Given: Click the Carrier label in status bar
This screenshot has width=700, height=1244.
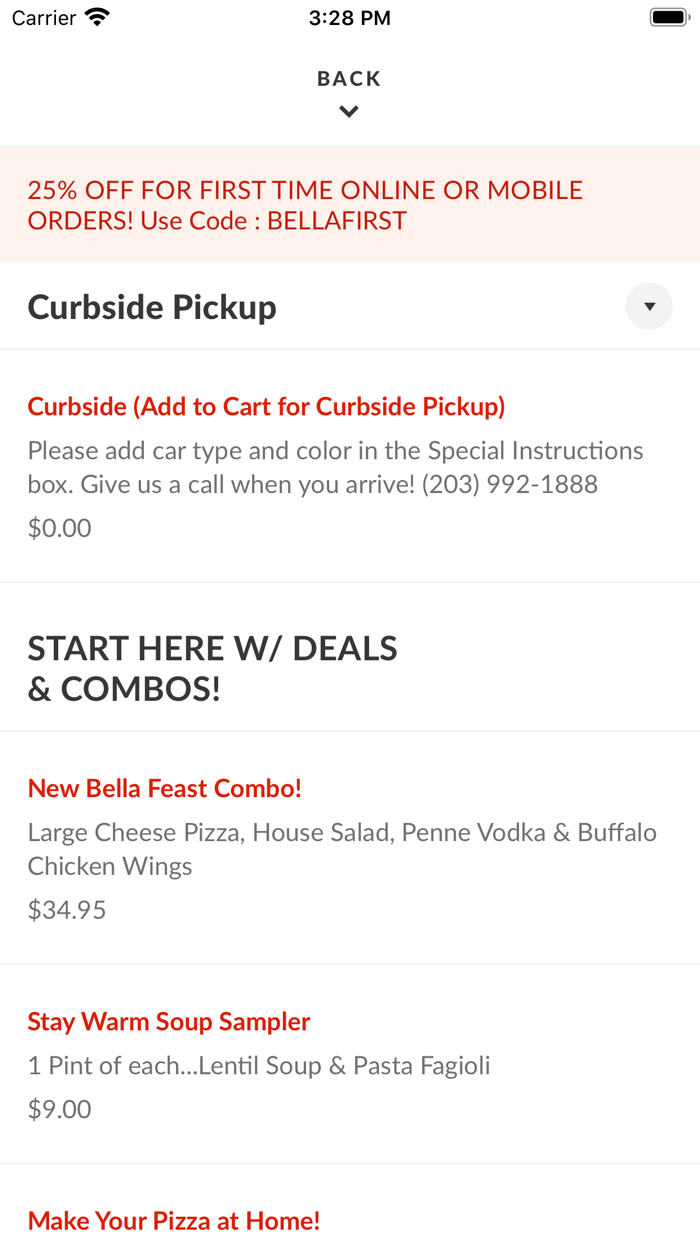Looking at the screenshot, I should click(44, 18).
